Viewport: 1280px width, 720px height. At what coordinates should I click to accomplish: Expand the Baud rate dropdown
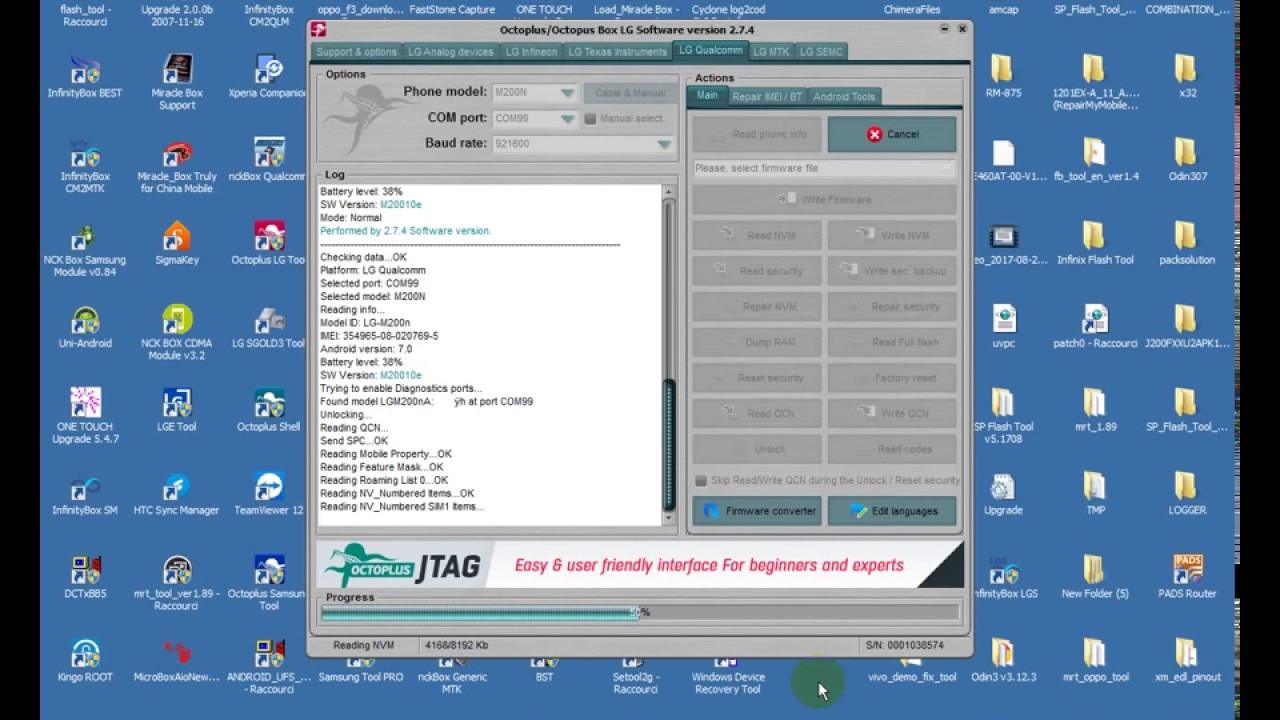pos(664,144)
